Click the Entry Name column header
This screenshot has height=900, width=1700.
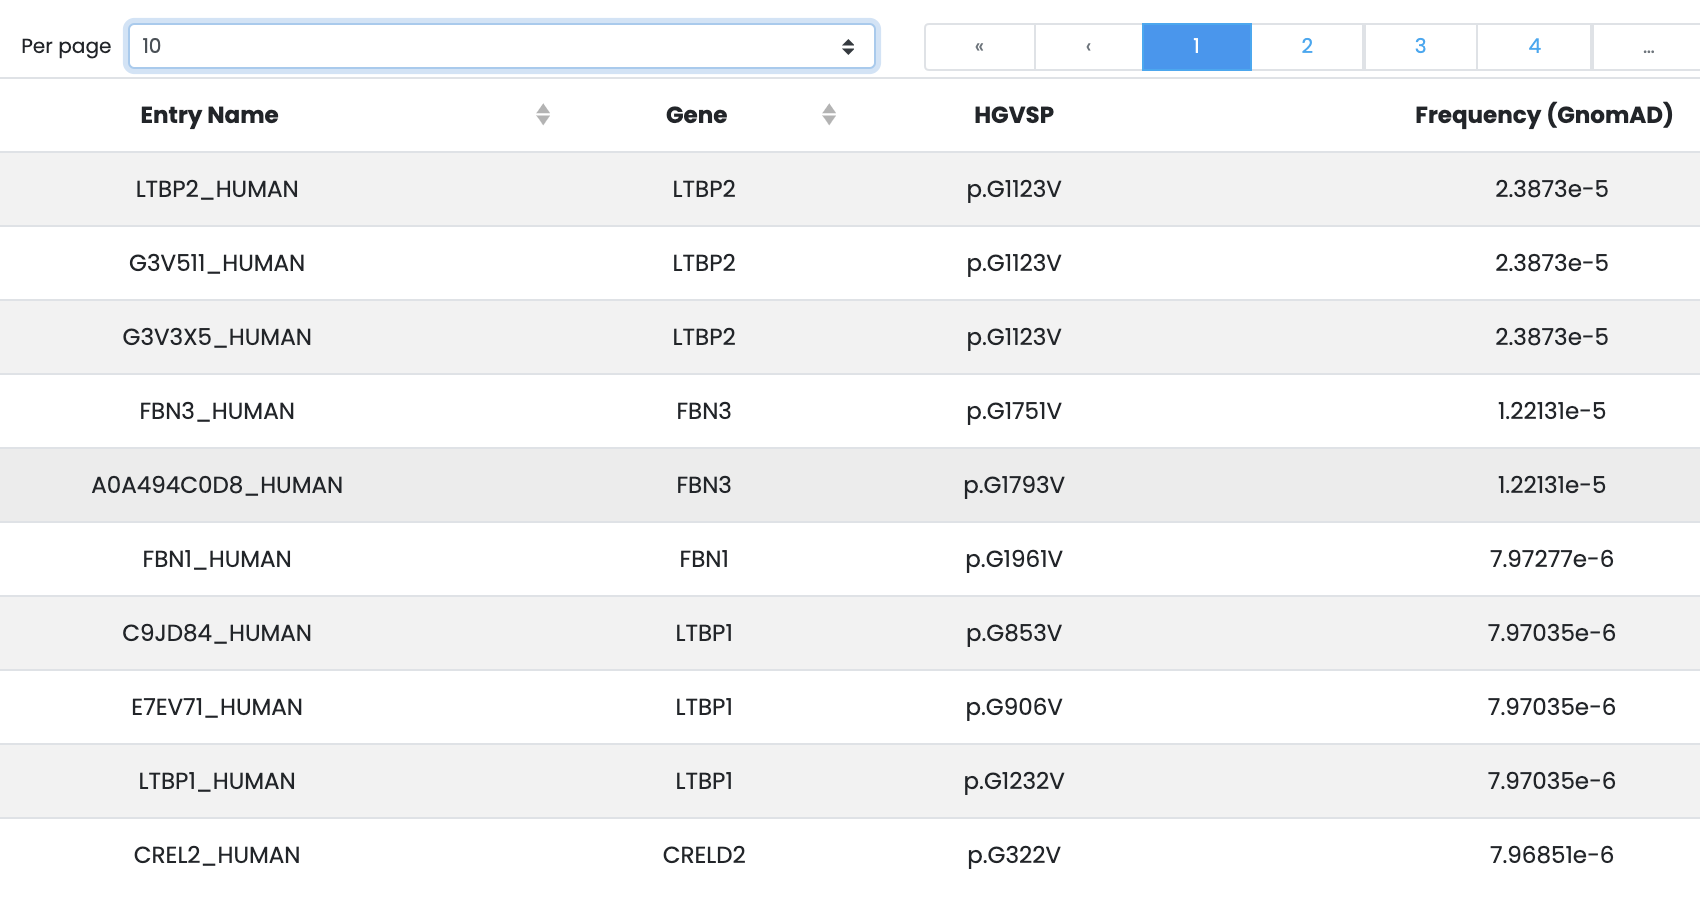point(209,115)
